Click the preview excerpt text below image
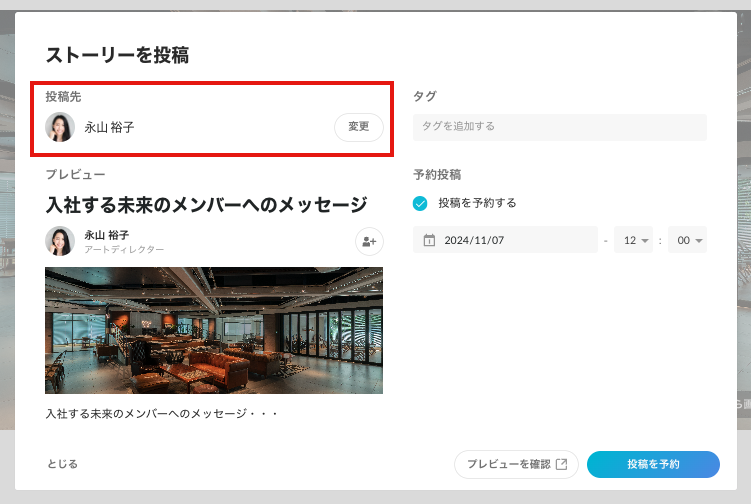751x504 pixels. (162, 413)
